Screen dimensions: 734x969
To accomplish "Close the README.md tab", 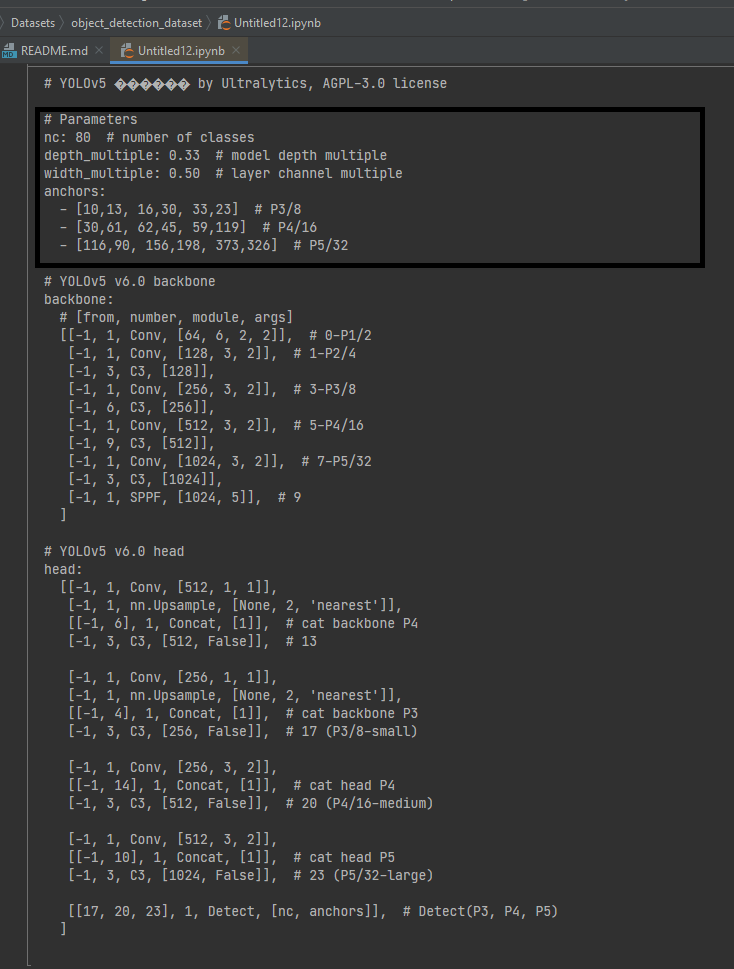I will [100, 50].
